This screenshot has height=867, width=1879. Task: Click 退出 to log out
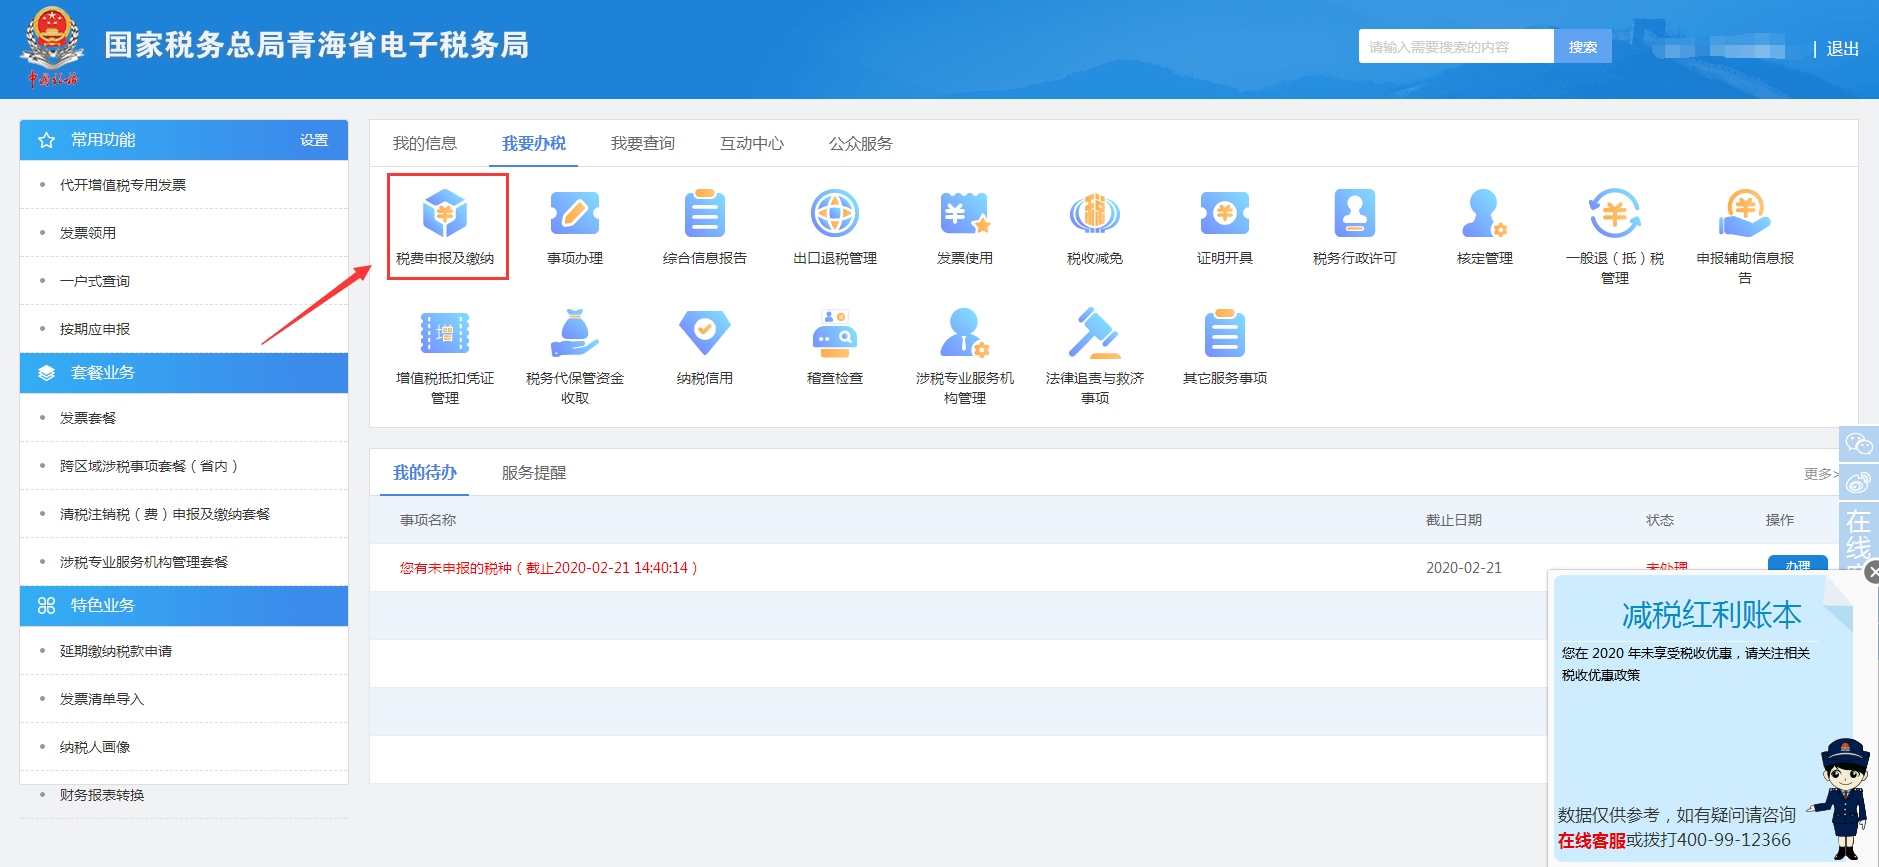[1842, 49]
